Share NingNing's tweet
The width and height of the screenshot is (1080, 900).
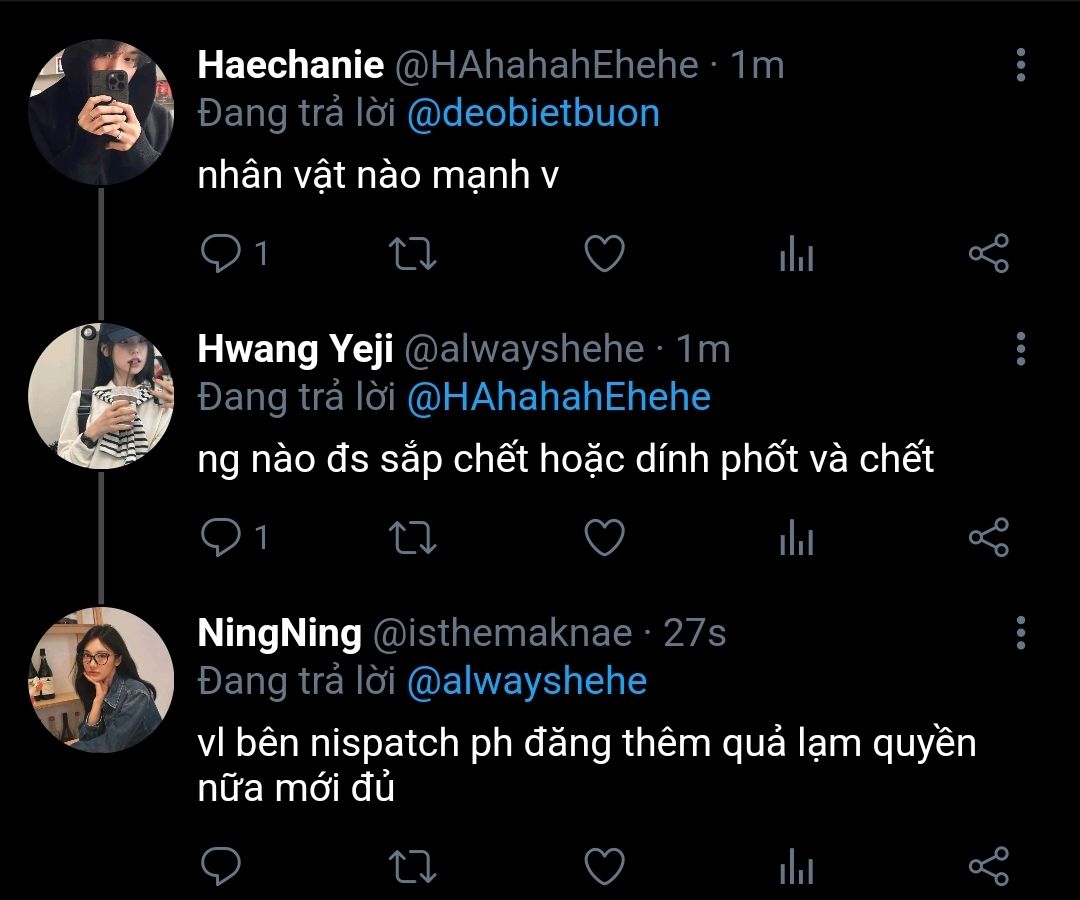[989, 866]
